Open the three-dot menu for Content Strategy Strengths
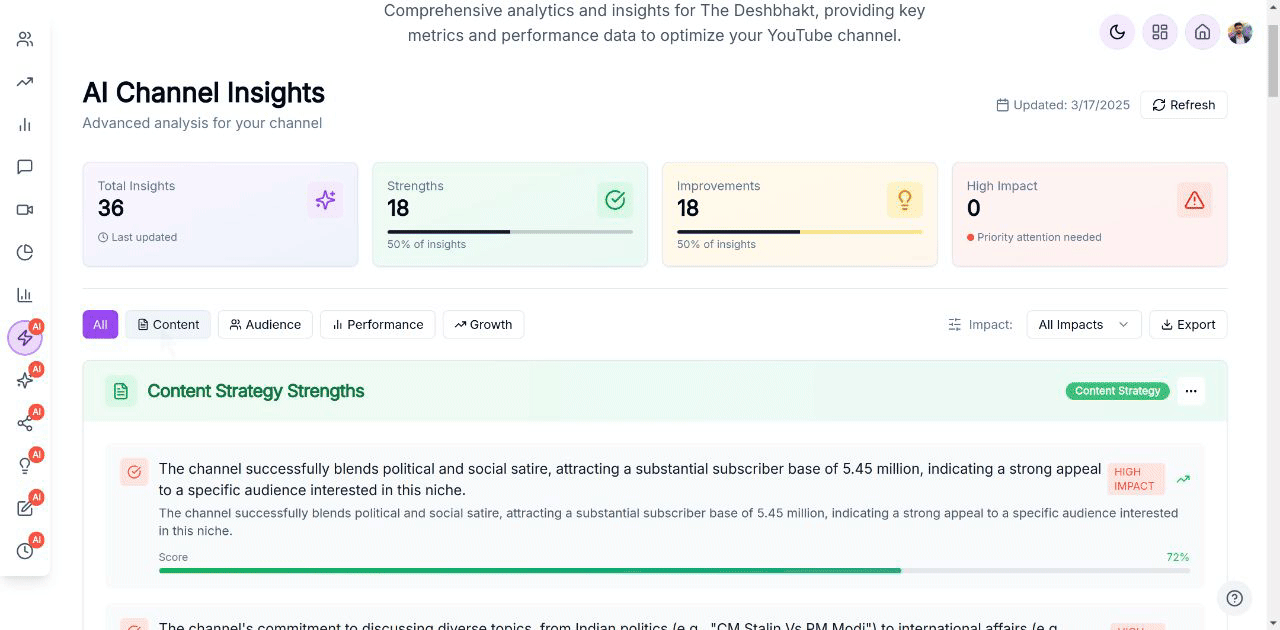1280x630 pixels. [1191, 391]
